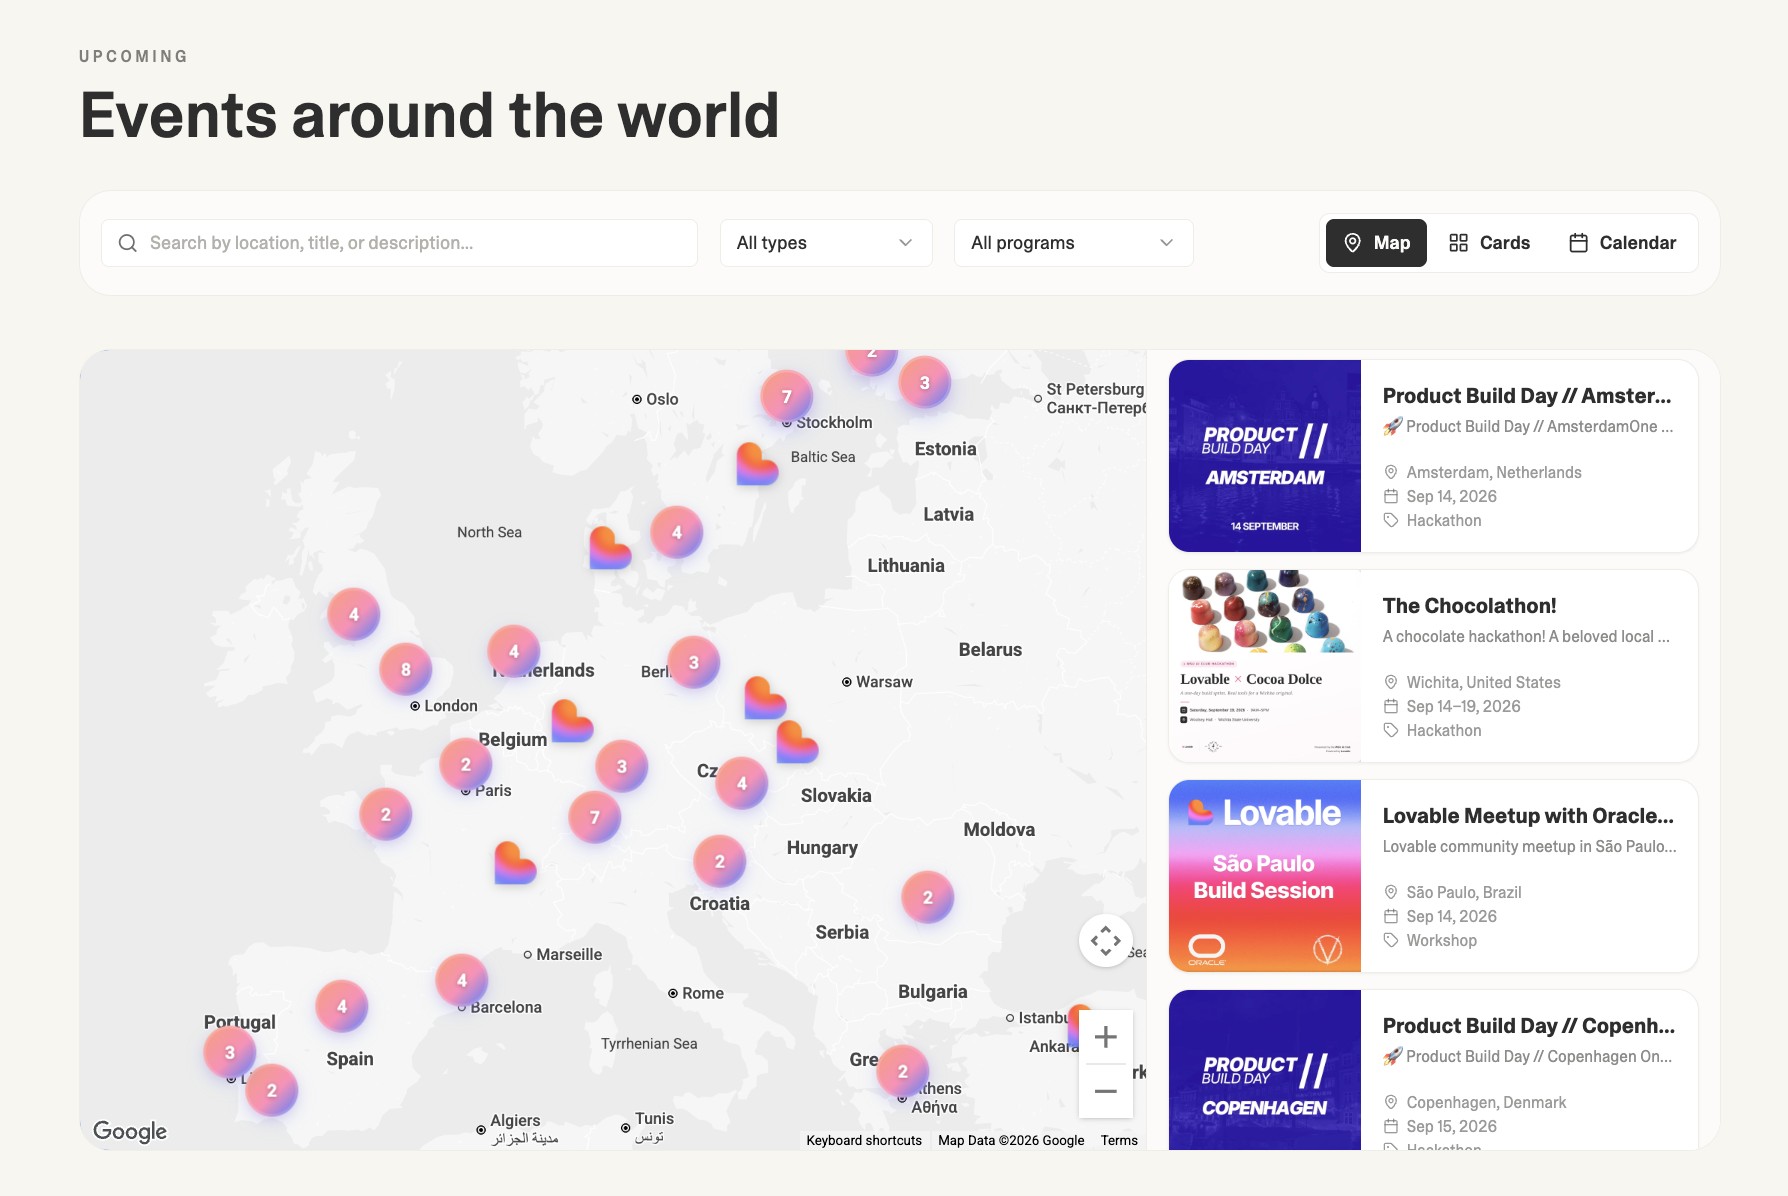Open the All types dropdown

826,243
